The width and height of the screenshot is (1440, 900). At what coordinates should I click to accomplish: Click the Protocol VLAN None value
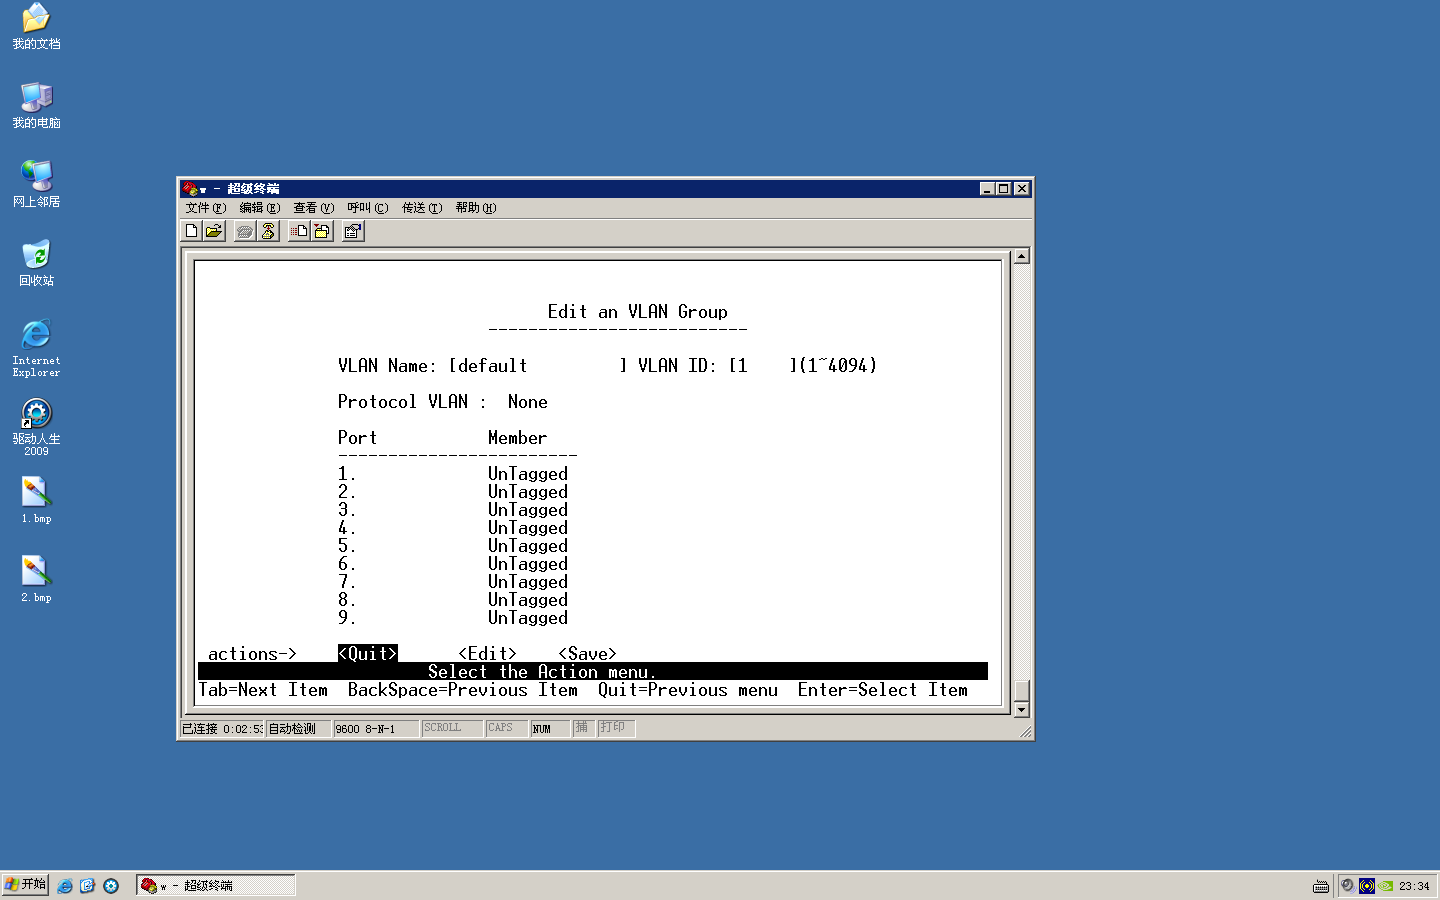[528, 402]
